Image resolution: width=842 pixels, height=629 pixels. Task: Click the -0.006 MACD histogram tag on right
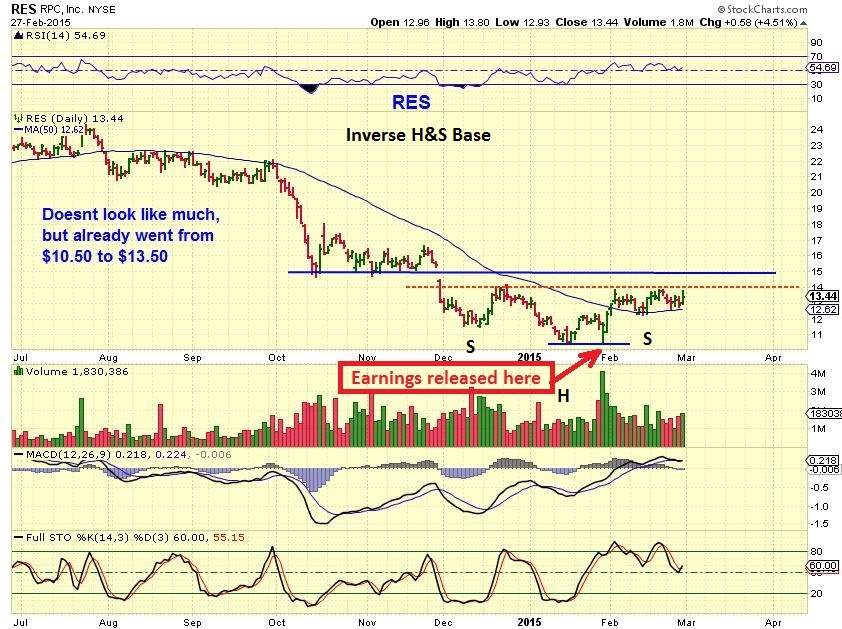[824, 469]
